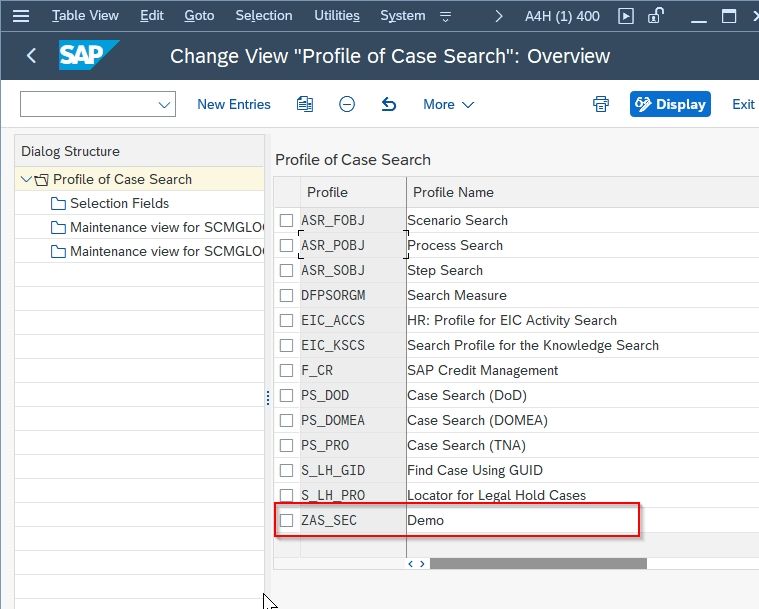Check the F_CR row checkbox

pyautogui.click(x=287, y=370)
